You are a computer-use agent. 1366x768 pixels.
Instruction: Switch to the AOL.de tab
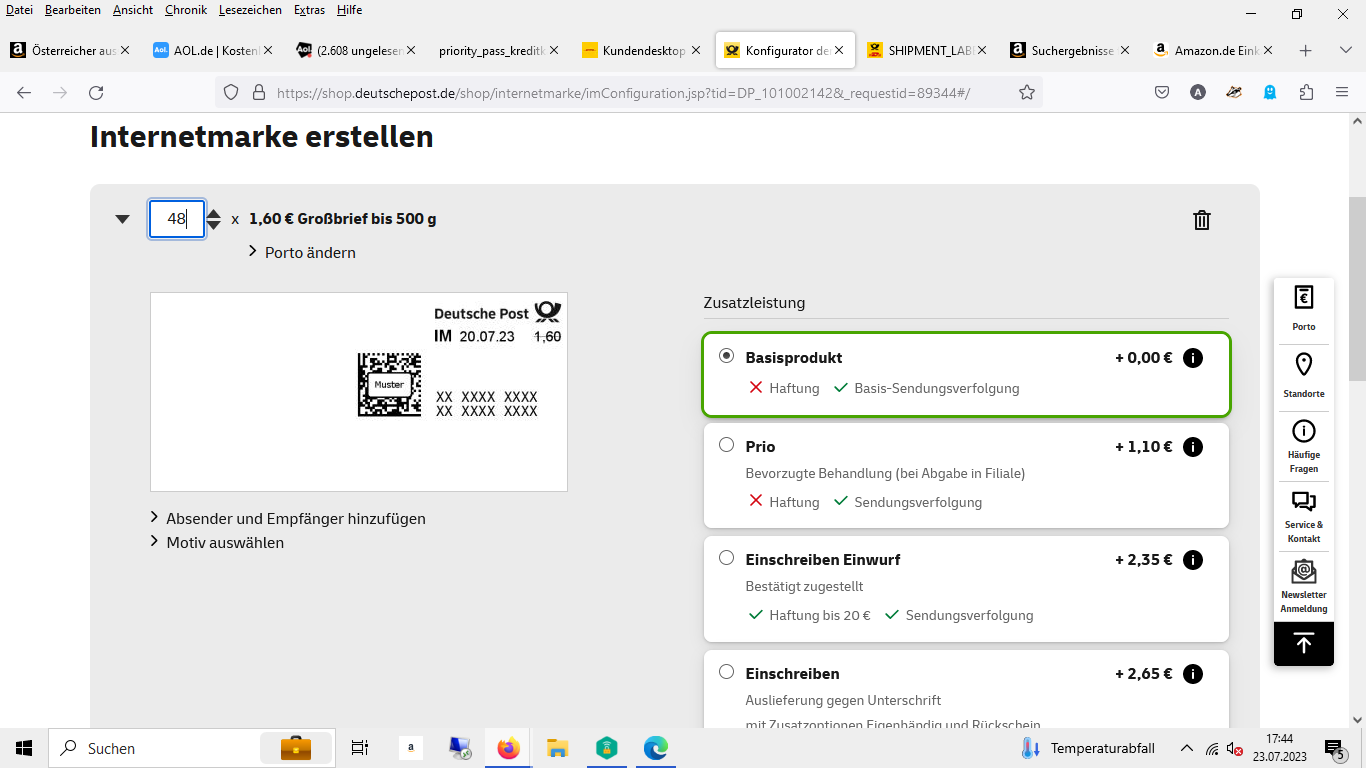[212, 50]
